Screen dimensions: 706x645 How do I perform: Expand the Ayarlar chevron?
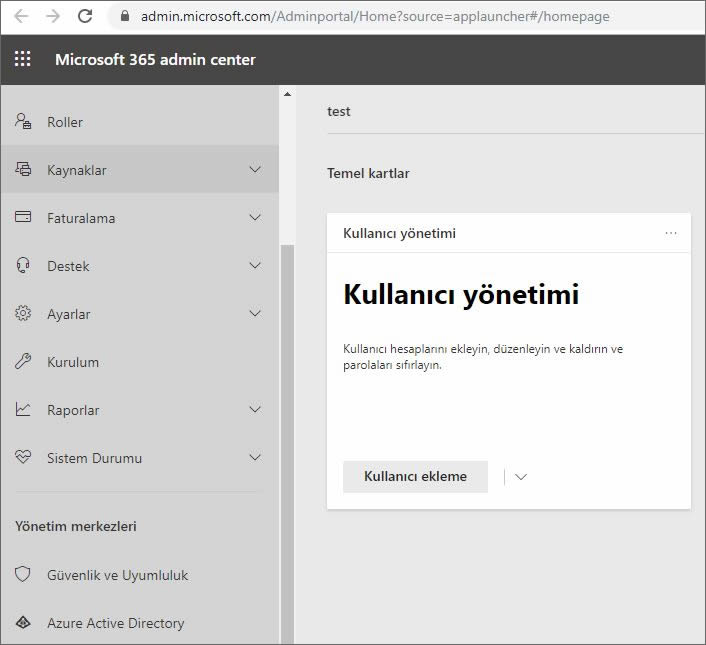point(255,314)
